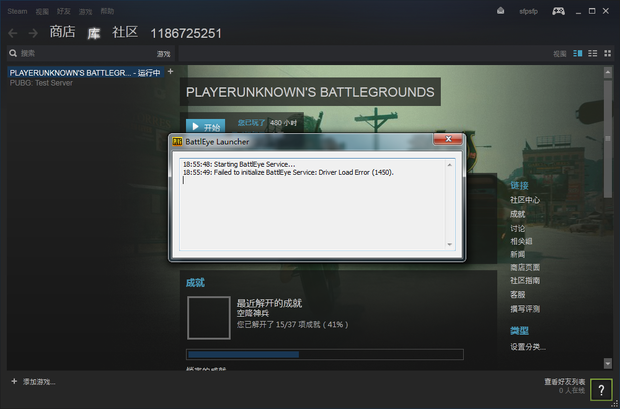Click the achievements progress bar
This screenshot has height=409, width=620.
coord(325,354)
